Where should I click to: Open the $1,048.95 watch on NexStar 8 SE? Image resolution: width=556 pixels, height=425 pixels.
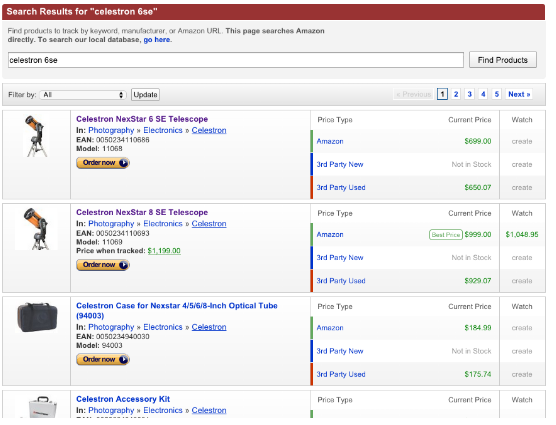pos(522,235)
